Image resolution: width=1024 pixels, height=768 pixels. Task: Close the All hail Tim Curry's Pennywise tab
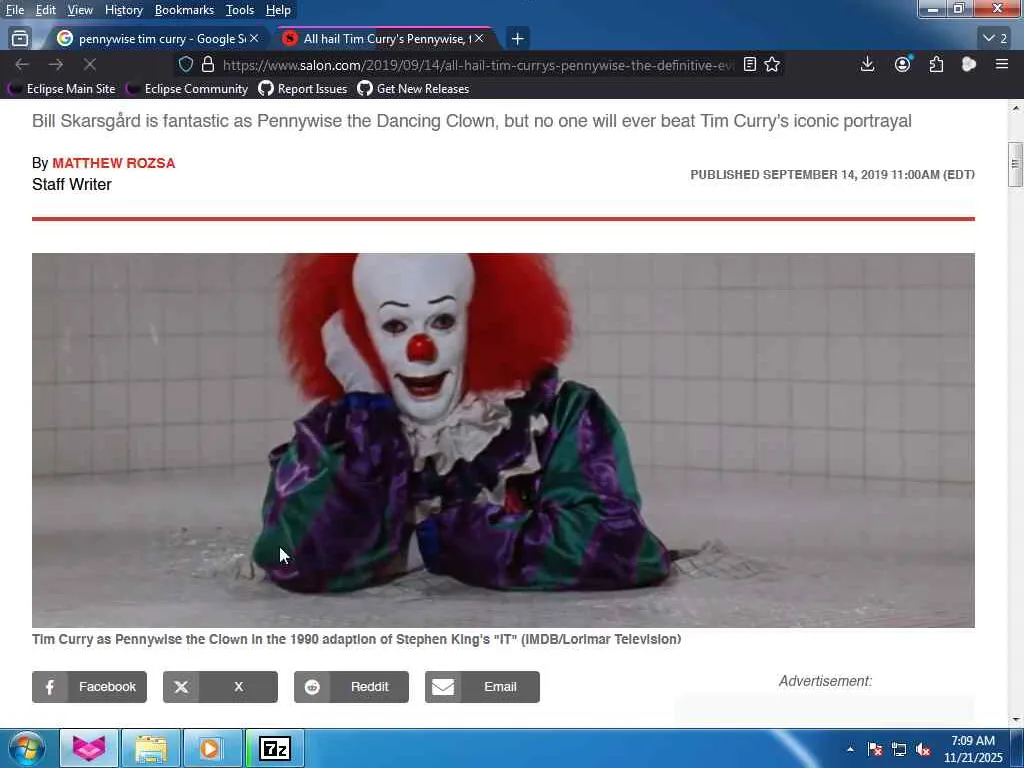click(x=479, y=39)
